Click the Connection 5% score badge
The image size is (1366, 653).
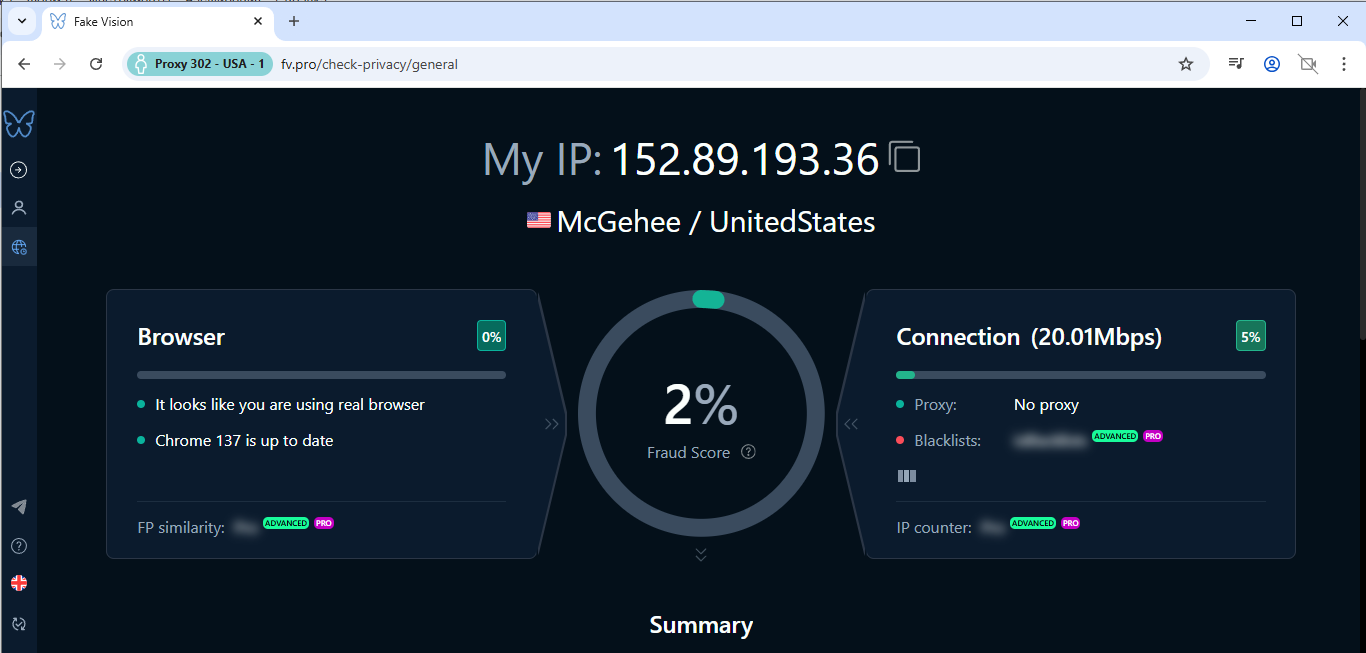tap(1251, 337)
